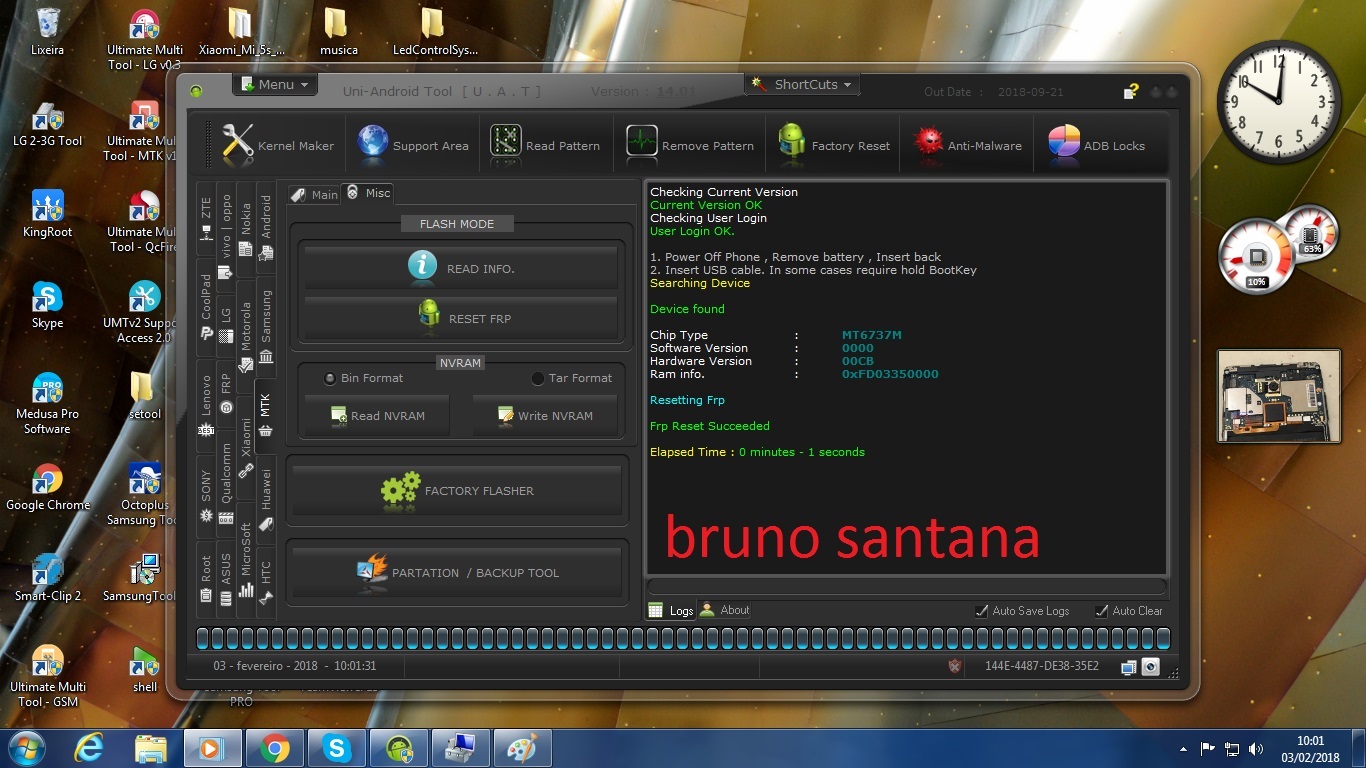This screenshot has width=1366, height=768.
Task: Open the Logs tab
Action: point(671,610)
